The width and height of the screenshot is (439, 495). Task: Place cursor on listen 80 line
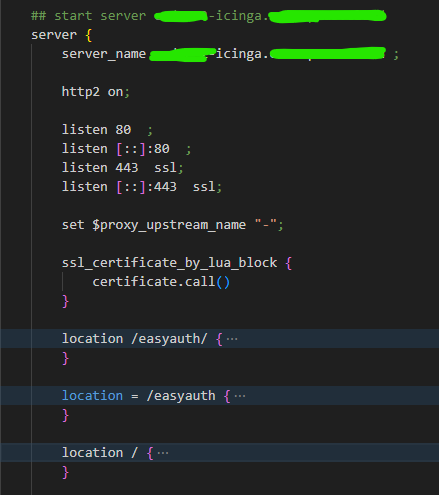tap(107, 130)
